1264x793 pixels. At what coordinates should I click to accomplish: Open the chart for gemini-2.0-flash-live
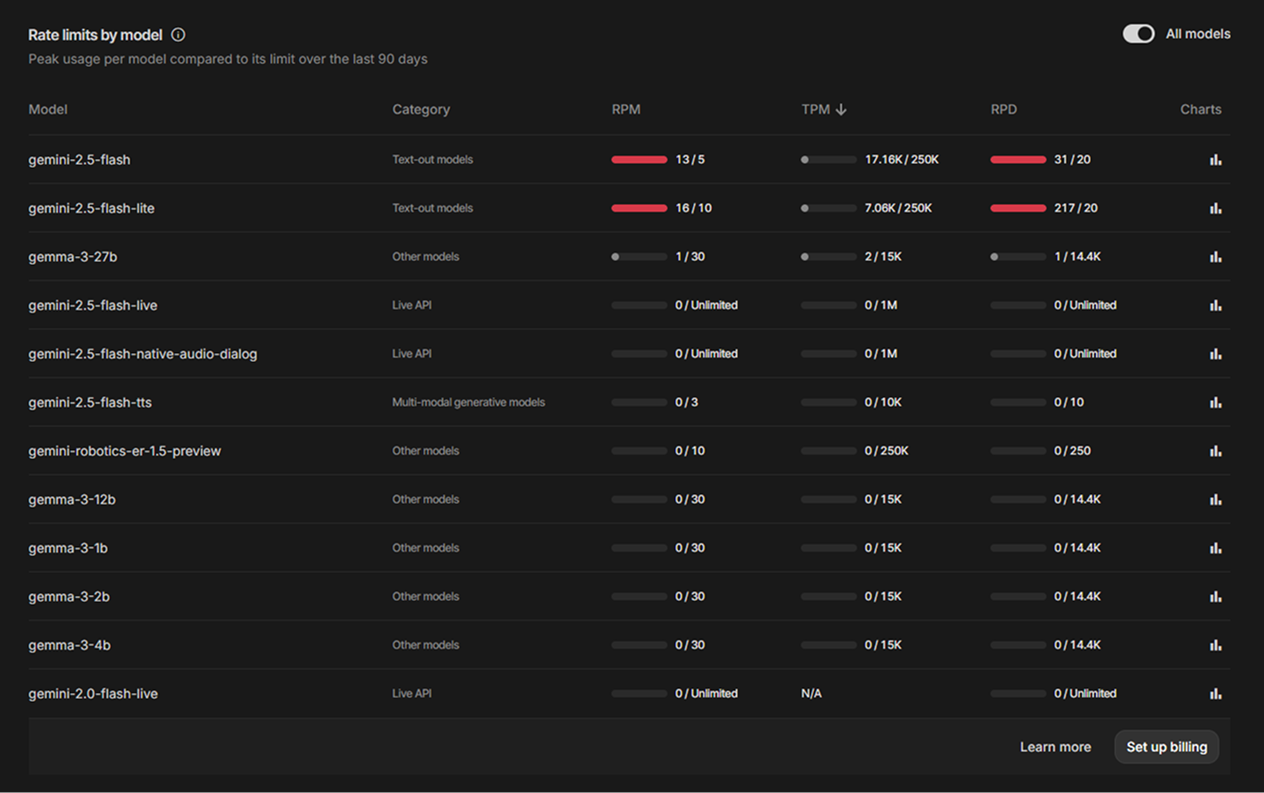1215,694
